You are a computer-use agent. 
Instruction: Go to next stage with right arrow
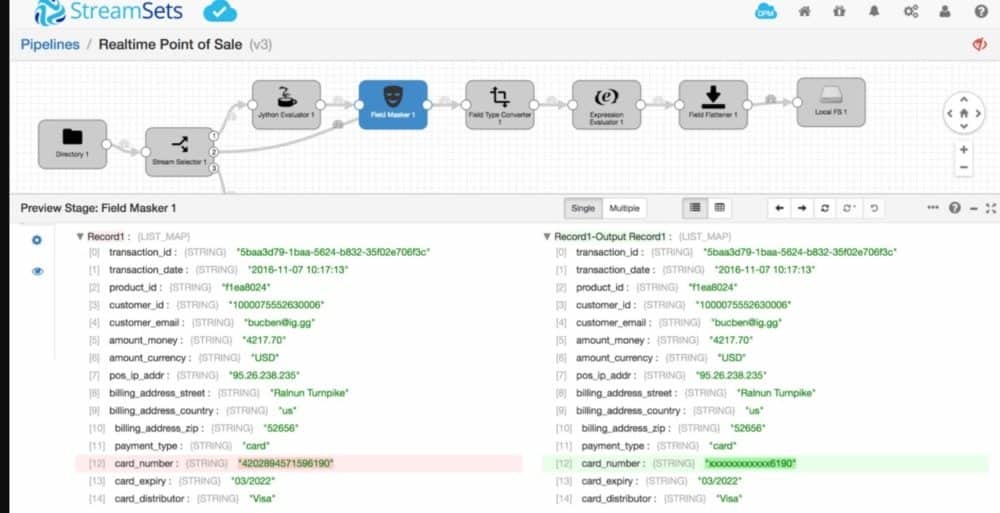tap(801, 208)
